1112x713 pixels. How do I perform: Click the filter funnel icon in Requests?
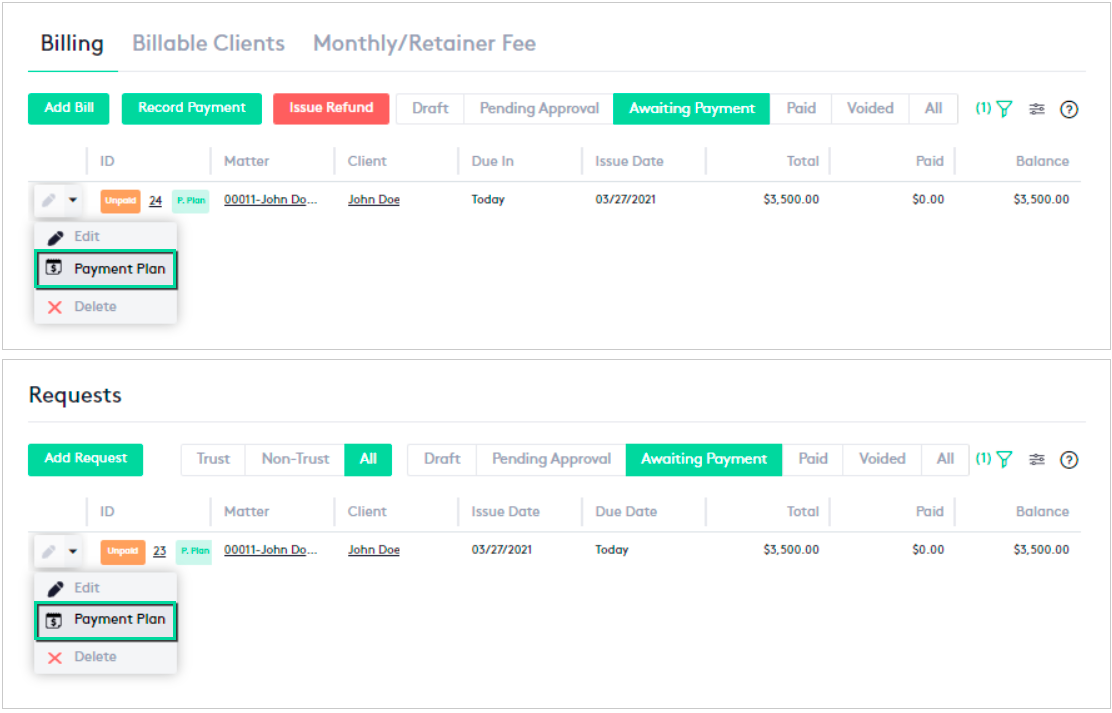click(x=1004, y=459)
